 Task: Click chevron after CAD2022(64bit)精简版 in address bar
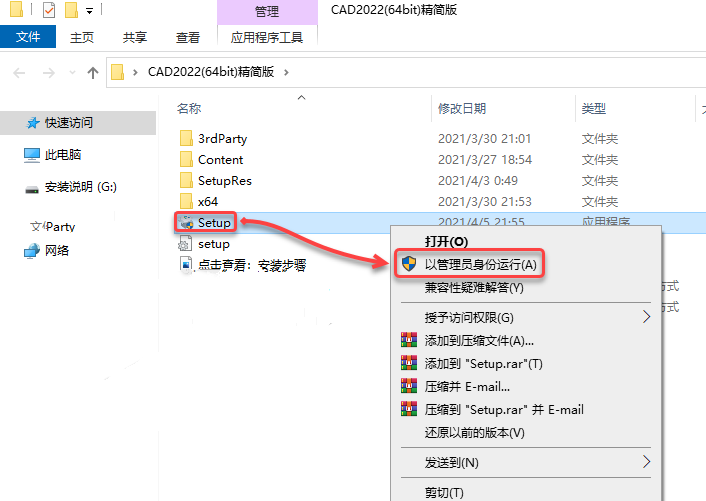286,72
